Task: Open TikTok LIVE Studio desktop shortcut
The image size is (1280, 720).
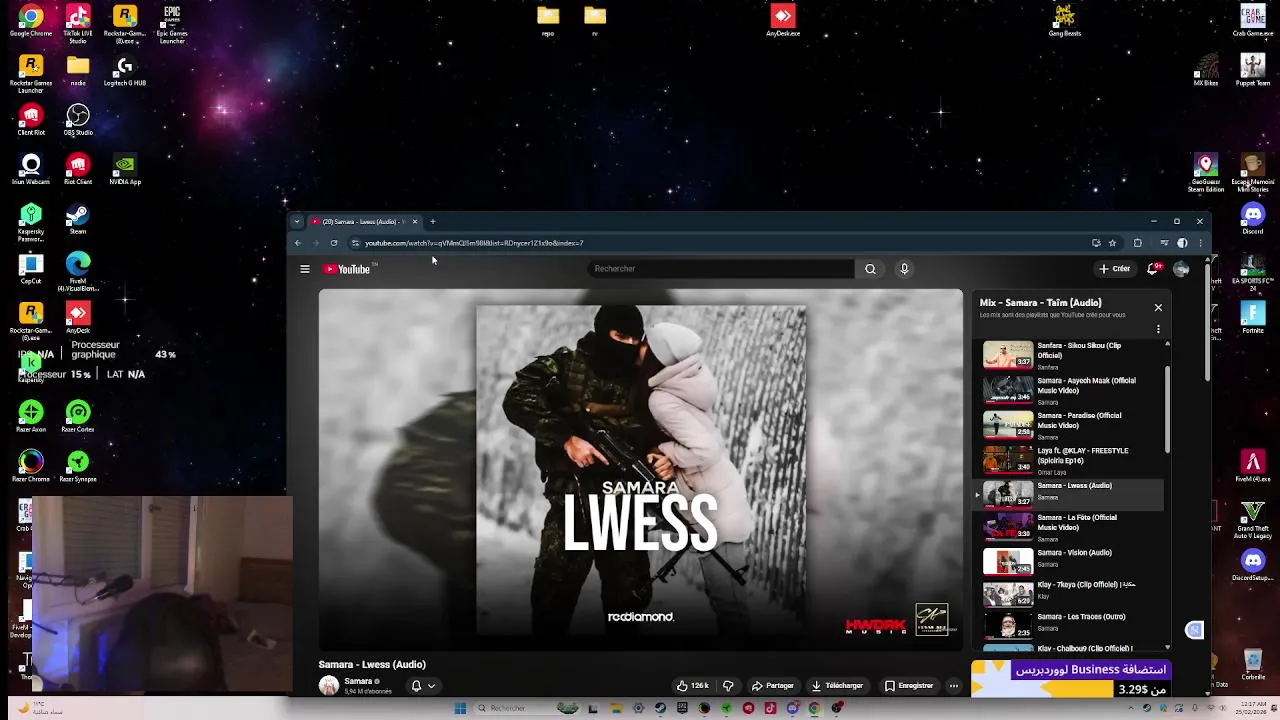Action: (x=78, y=25)
